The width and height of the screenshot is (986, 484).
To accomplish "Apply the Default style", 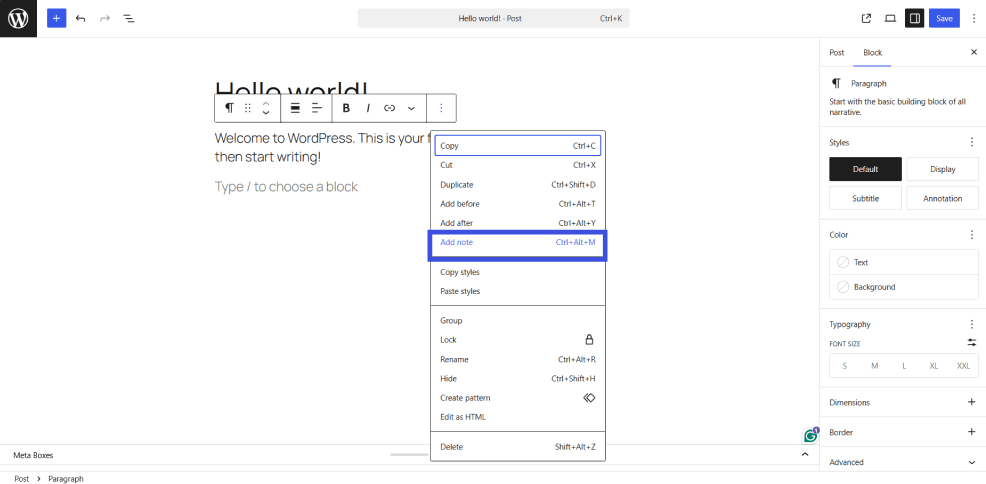I will tap(865, 169).
